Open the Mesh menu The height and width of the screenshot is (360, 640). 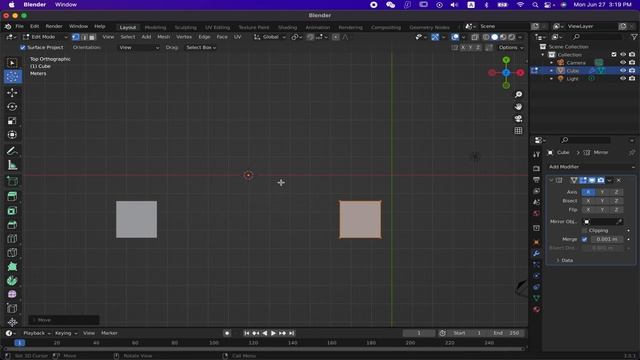163,37
